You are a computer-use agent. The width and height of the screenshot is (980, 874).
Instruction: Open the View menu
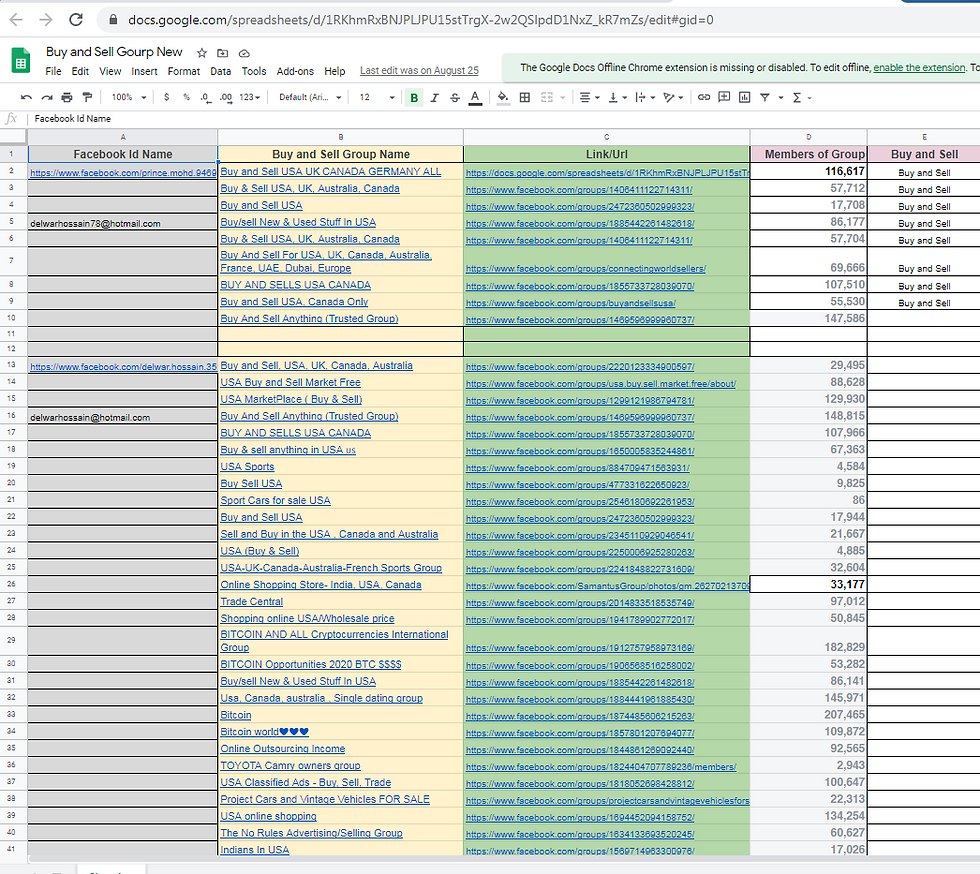click(x=110, y=71)
